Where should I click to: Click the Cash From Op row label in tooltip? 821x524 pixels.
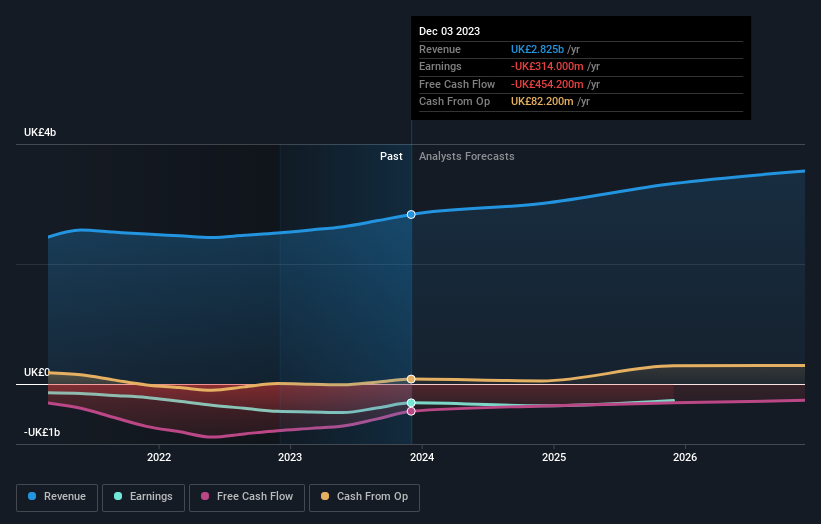click(454, 102)
